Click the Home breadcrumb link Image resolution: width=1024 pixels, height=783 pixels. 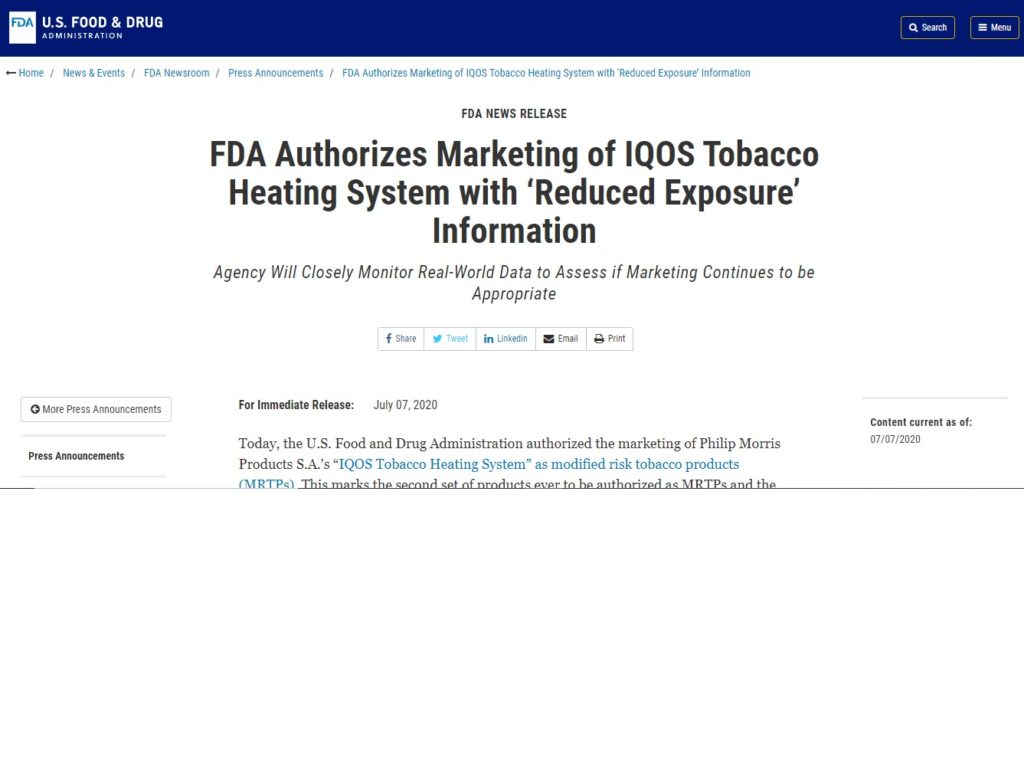pyautogui.click(x=31, y=73)
